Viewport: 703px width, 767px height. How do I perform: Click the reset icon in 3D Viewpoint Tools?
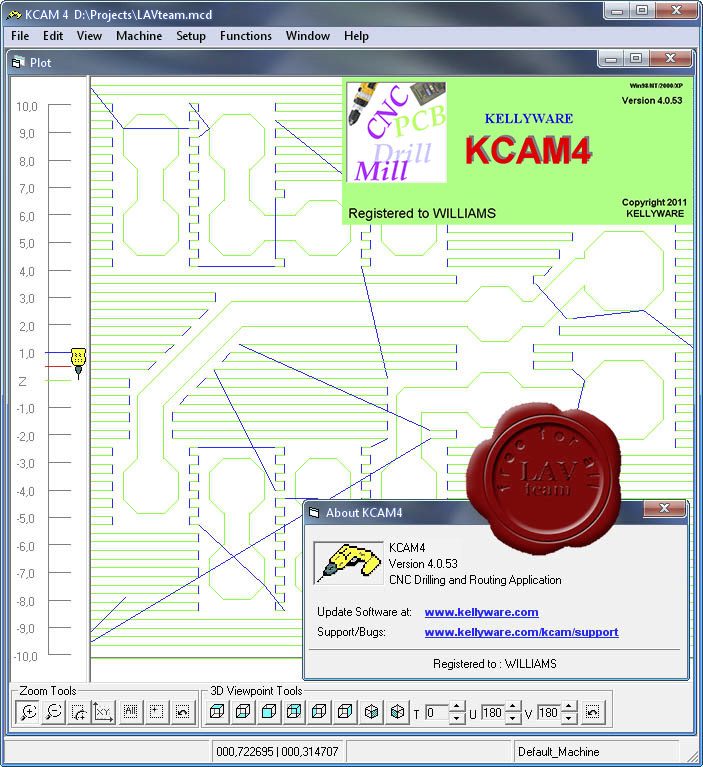coord(592,712)
